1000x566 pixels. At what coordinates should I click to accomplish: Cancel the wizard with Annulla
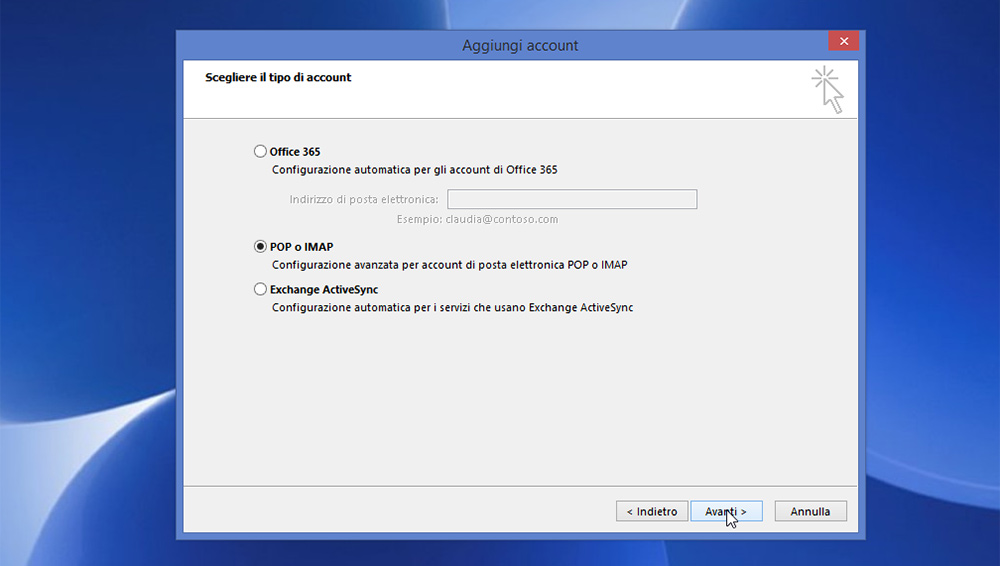pyautogui.click(x=811, y=511)
